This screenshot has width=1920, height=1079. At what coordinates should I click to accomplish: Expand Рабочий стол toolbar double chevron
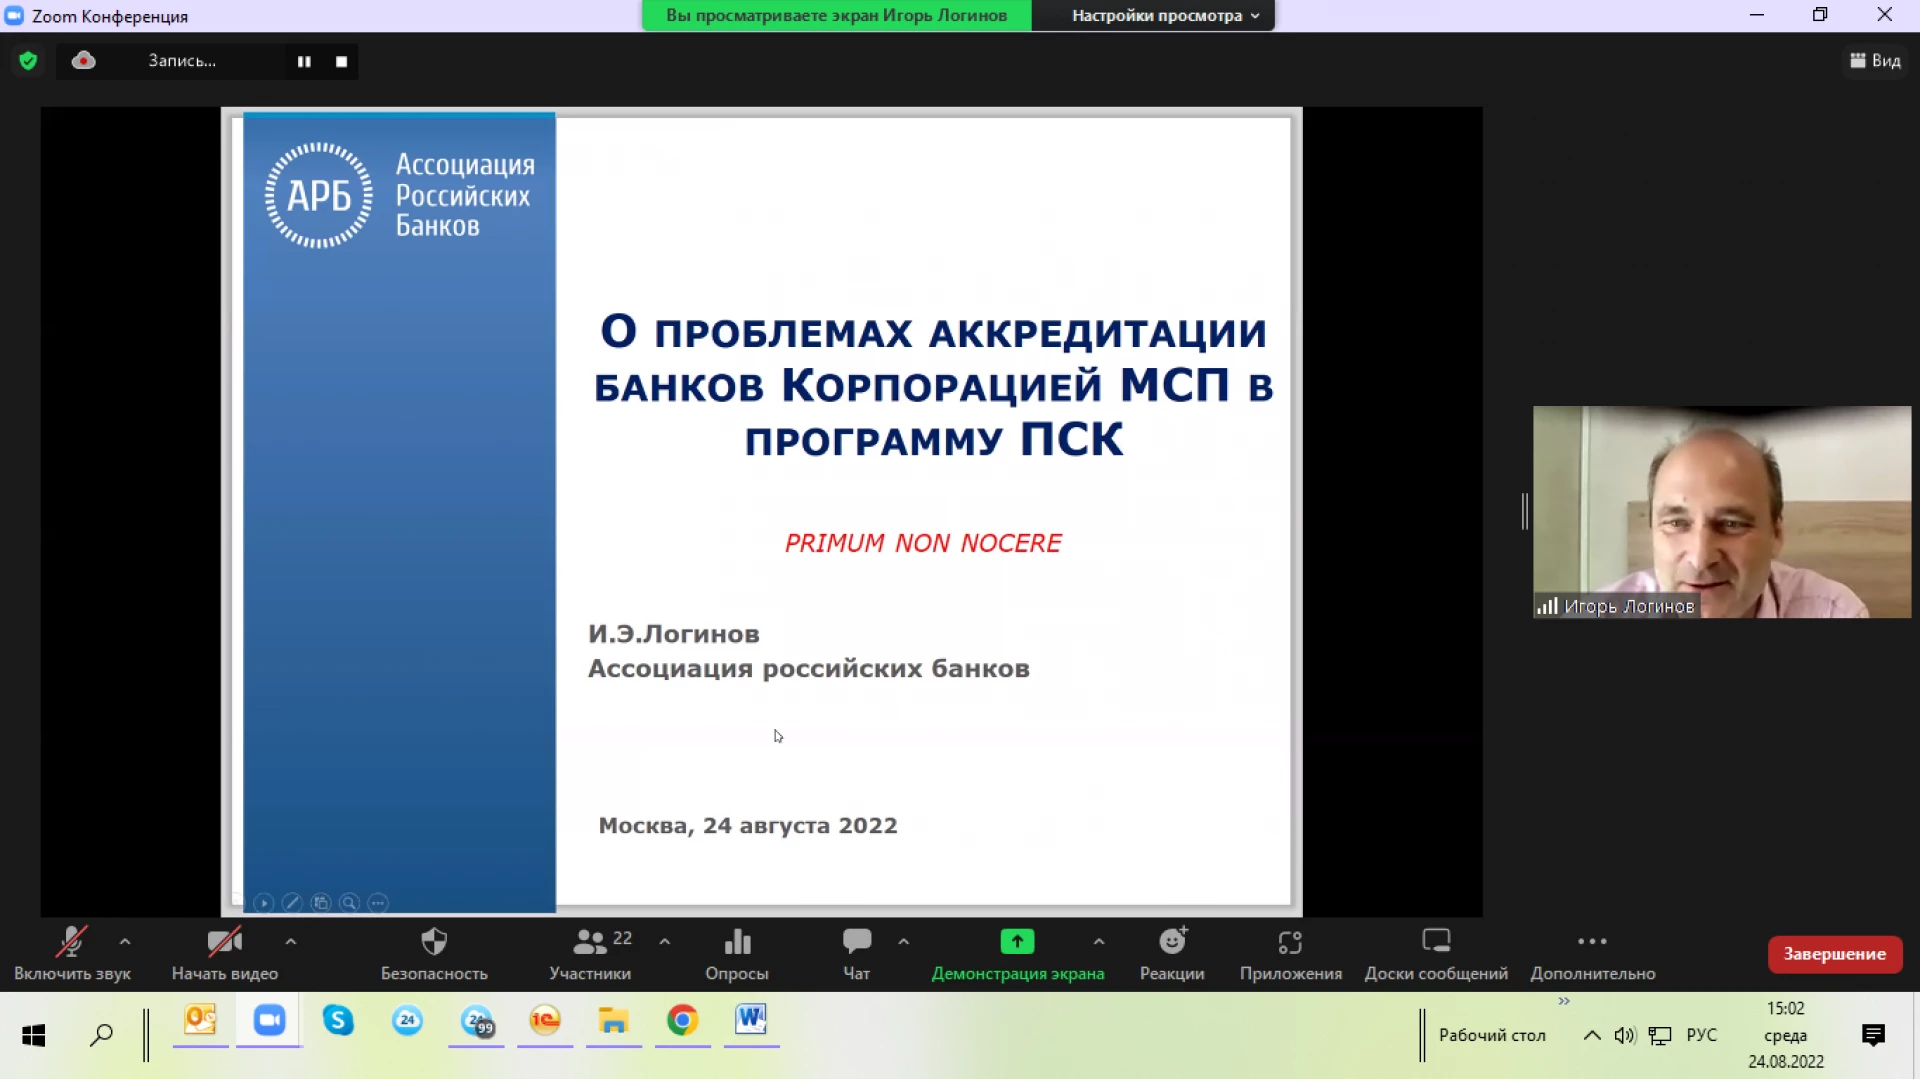(1564, 1001)
